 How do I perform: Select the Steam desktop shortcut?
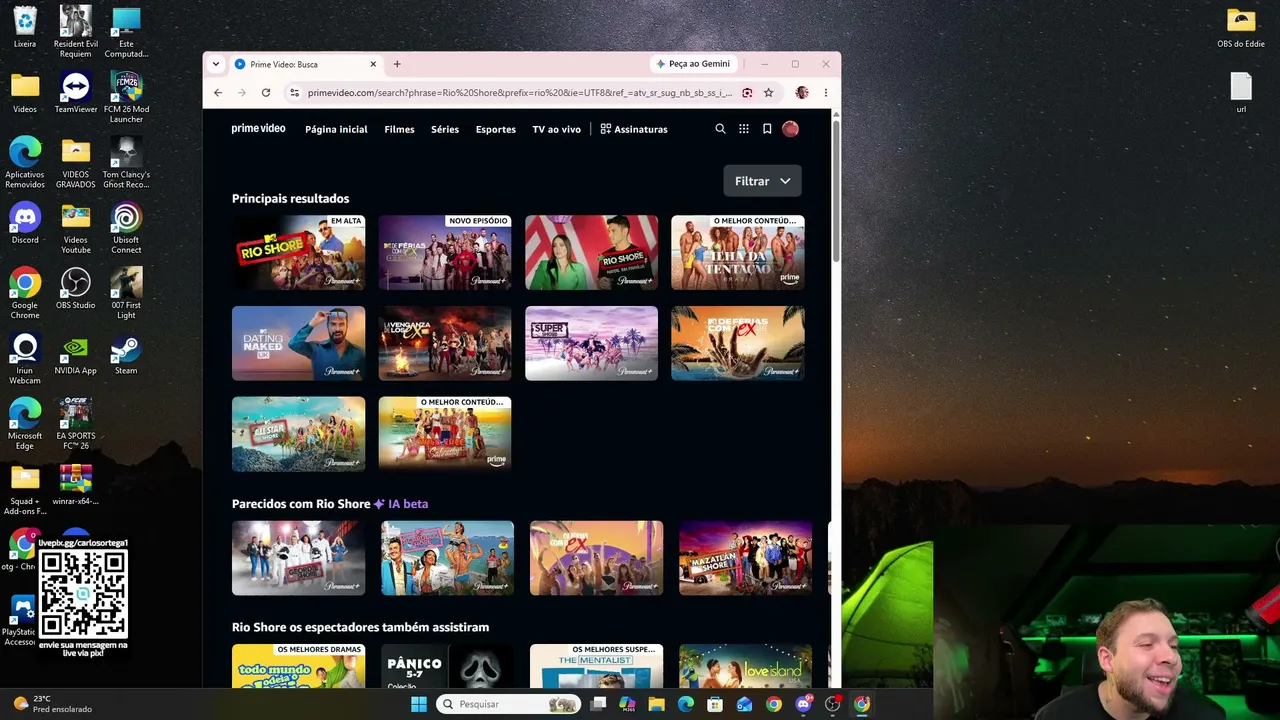pyautogui.click(x=126, y=354)
